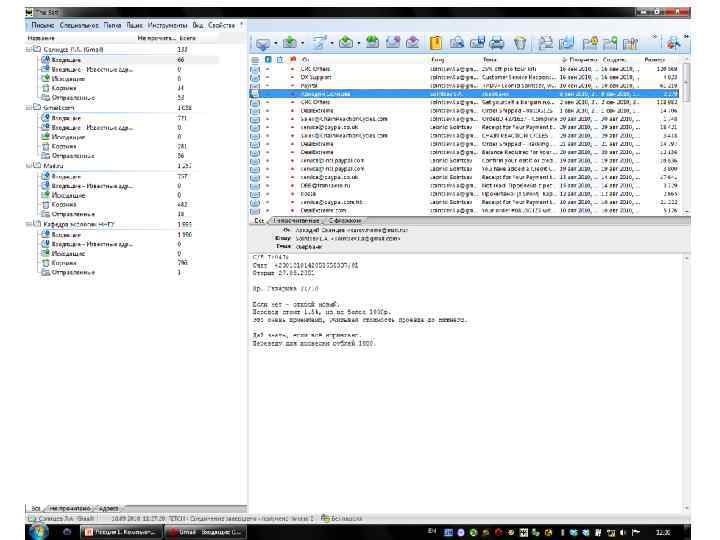The image size is (720, 540).
Task: Click the create new message pen icon
Action: point(319,43)
